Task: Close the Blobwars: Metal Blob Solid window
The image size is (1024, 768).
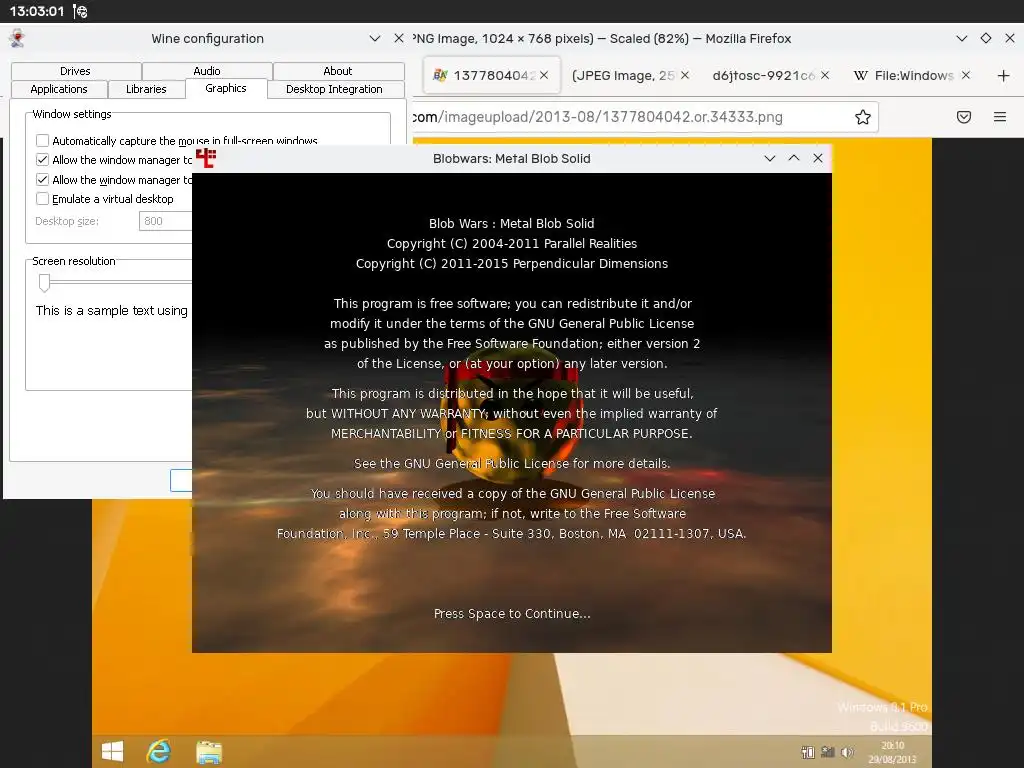Action: point(818,158)
